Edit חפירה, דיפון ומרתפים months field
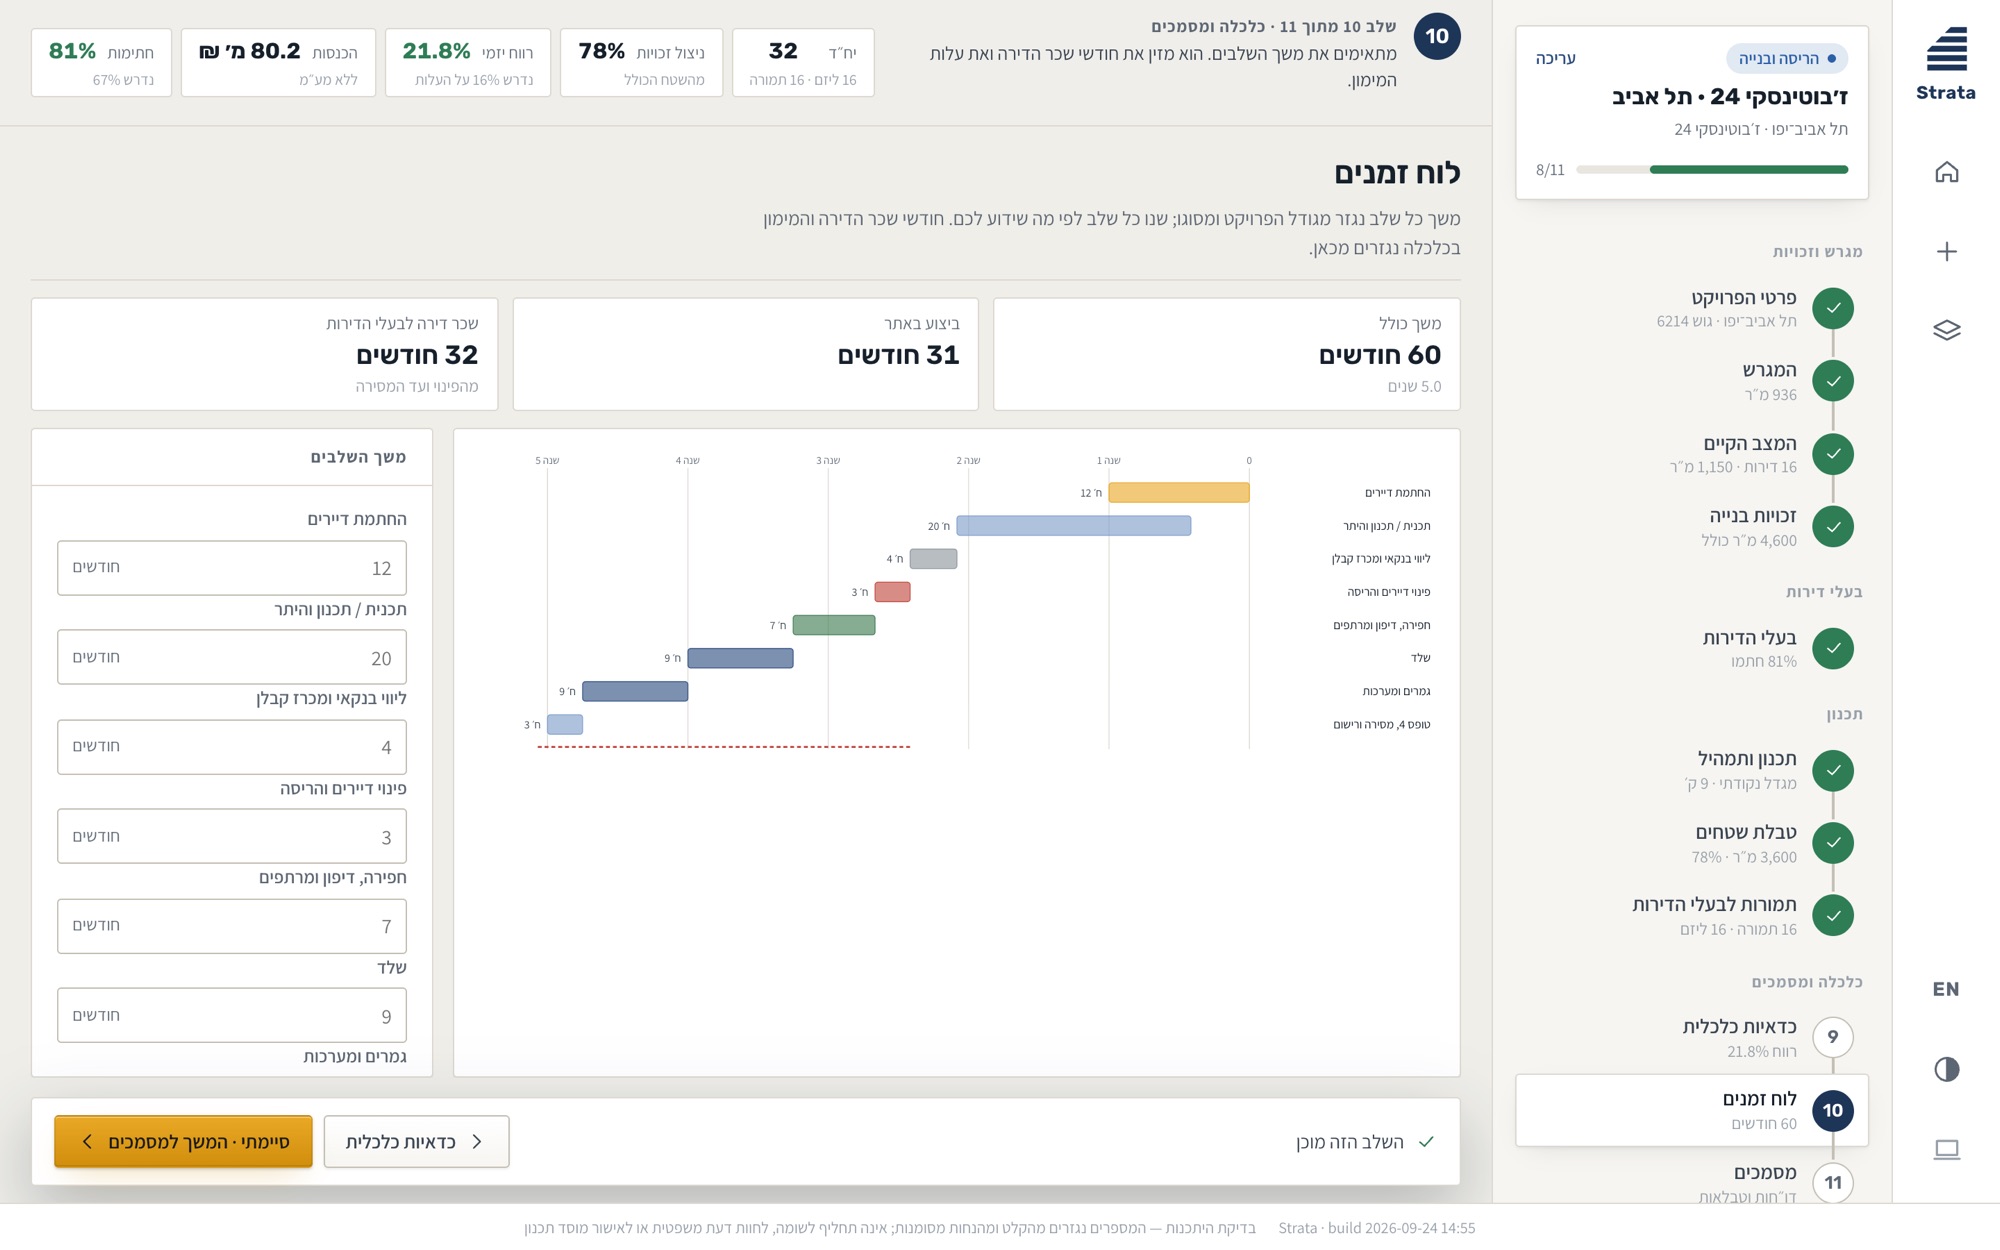 232,926
